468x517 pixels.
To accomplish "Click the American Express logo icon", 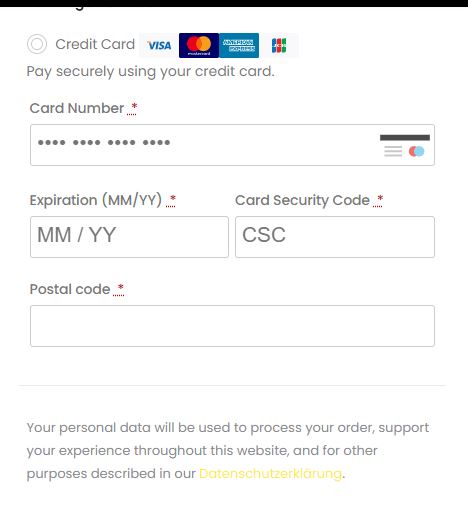I will pos(239,45).
